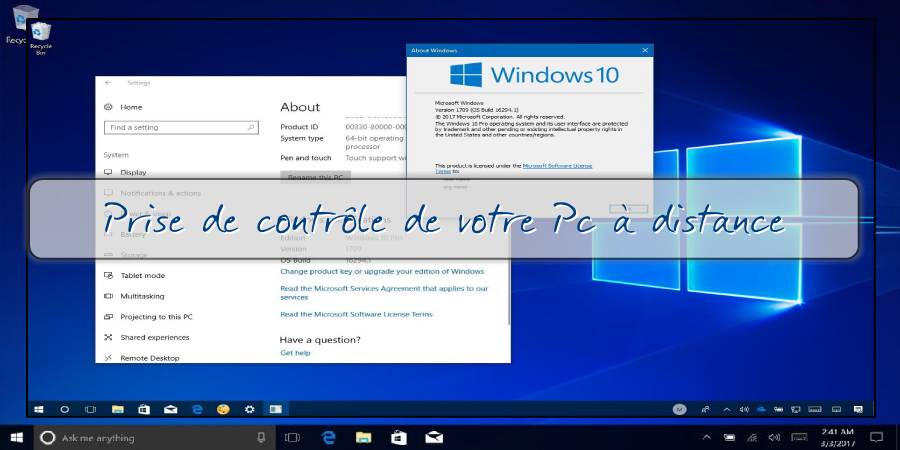Click 'Change product key or upgrade your edition' link
The image size is (900, 450).
(x=382, y=271)
